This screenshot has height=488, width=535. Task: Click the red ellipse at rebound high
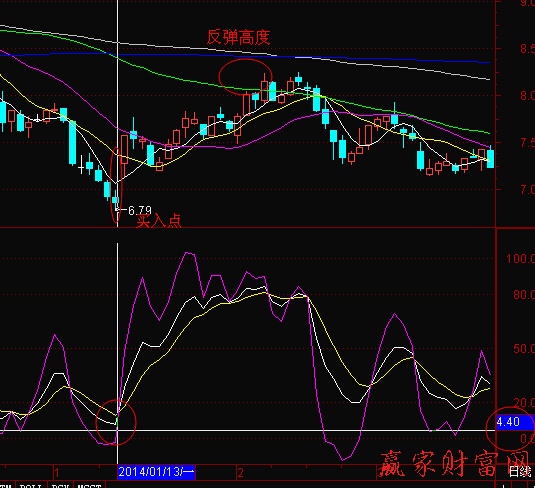tap(245, 77)
